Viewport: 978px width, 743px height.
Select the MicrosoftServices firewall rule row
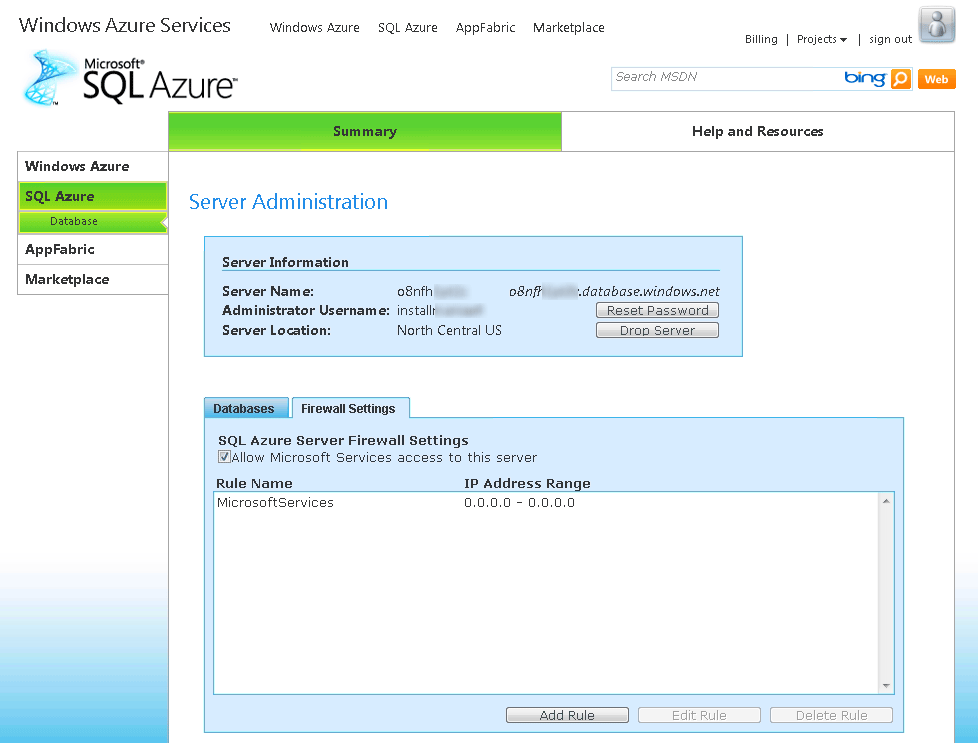coord(547,503)
